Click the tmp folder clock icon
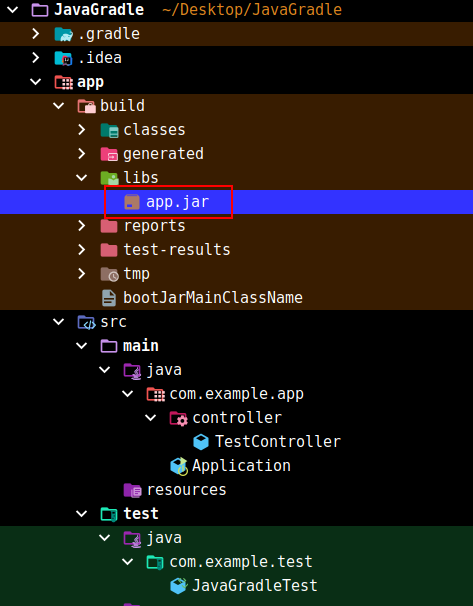473x606 pixels. [109, 274]
